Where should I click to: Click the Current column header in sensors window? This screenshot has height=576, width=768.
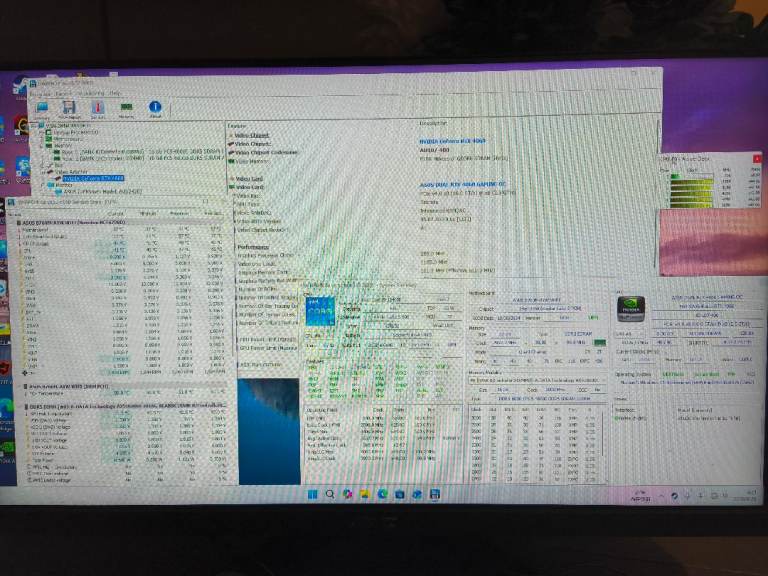click(116, 214)
